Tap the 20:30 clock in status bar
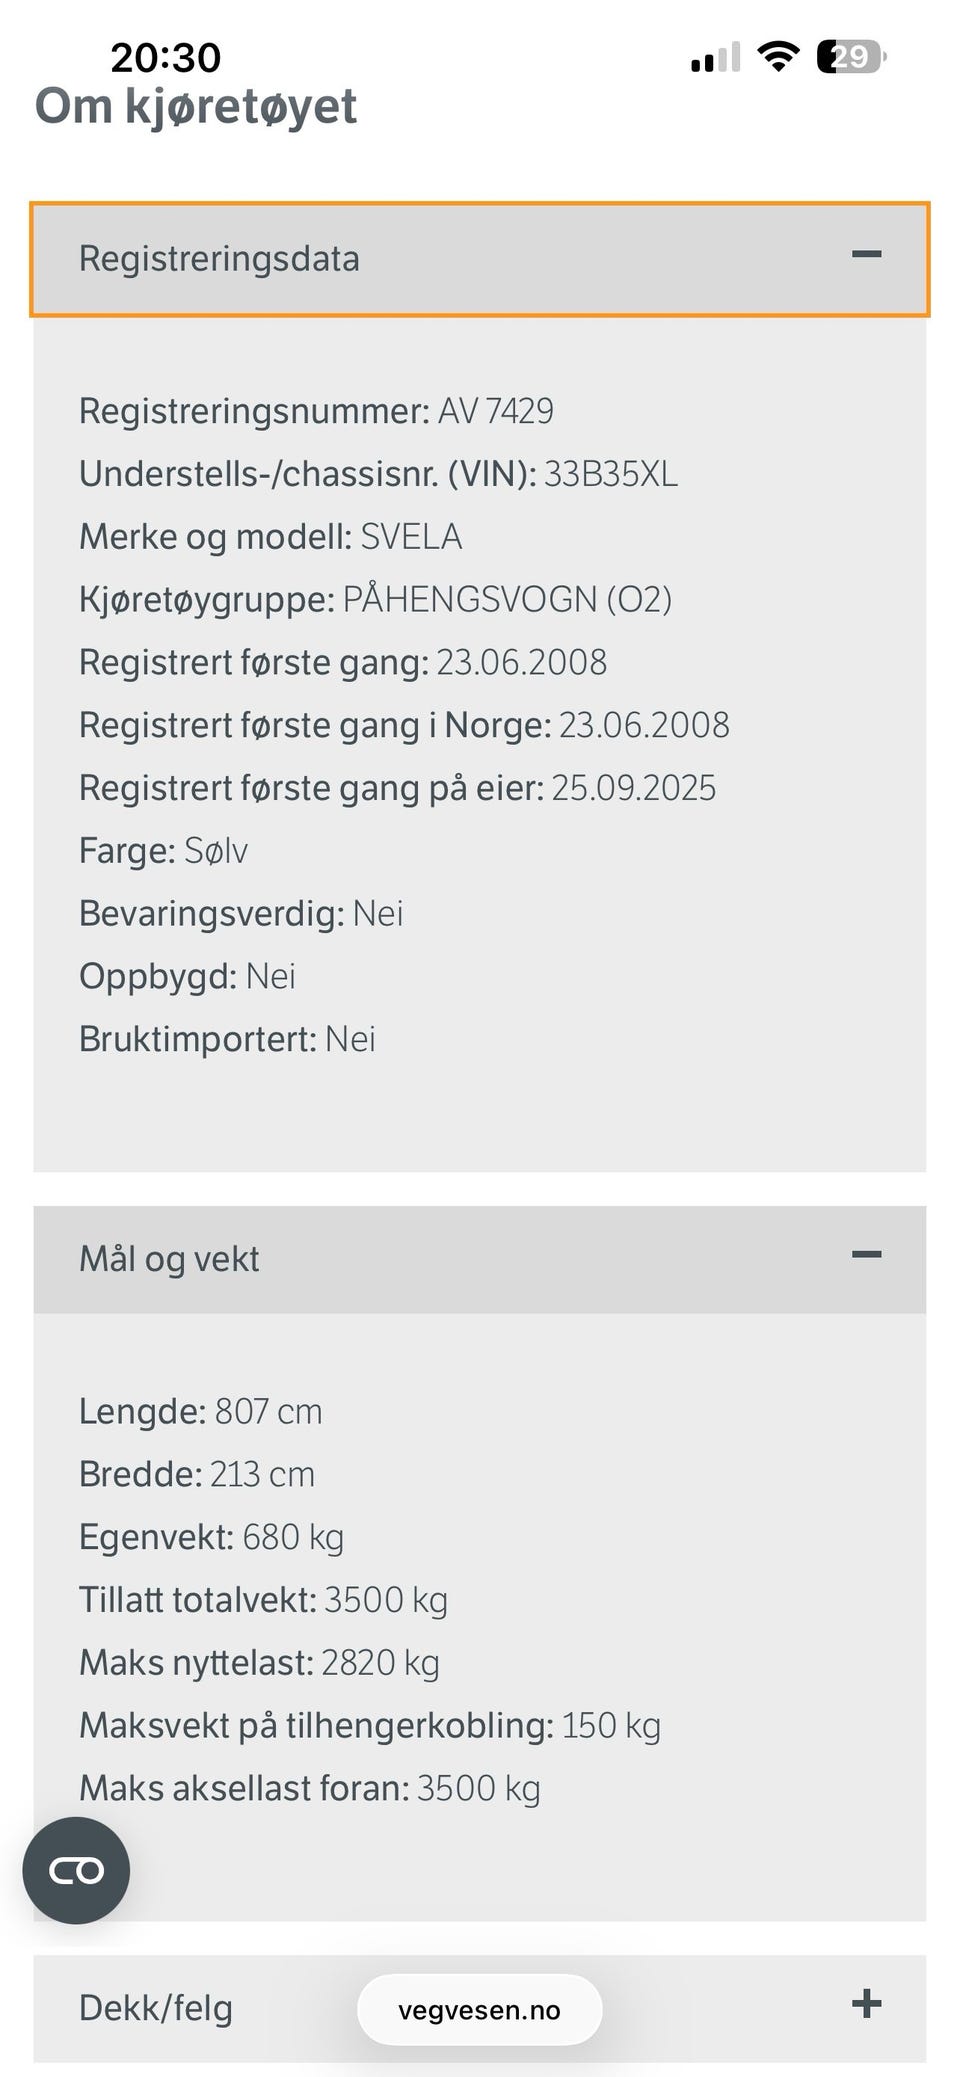 (x=165, y=57)
